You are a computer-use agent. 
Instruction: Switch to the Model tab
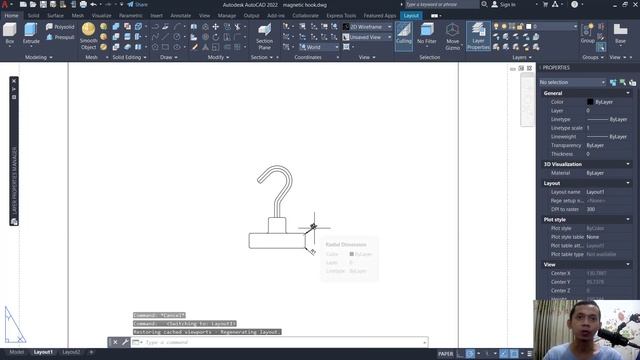coord(17,352)
